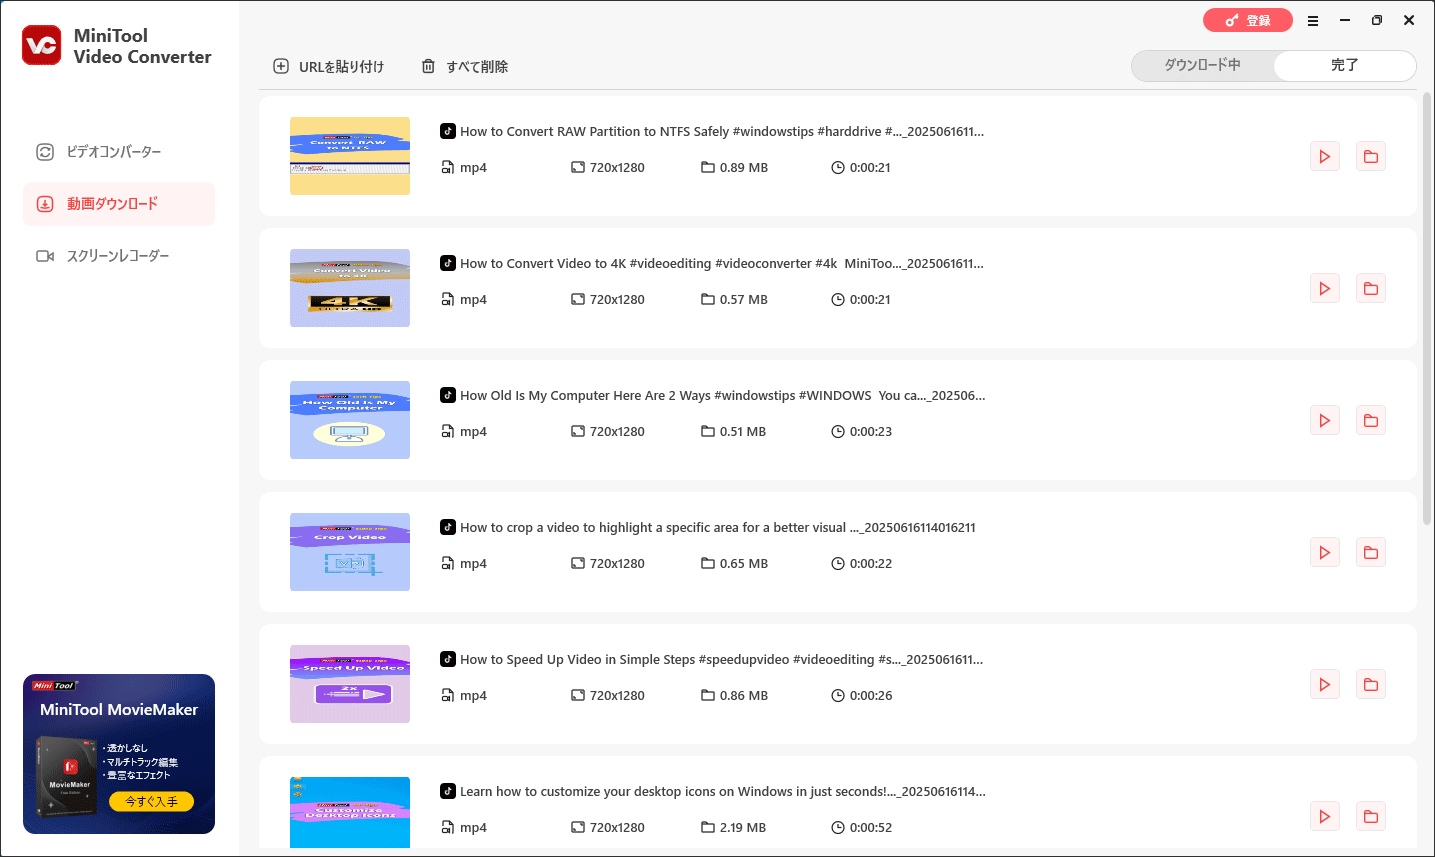Open thumbnail of How Old Is My Computer
Image resolution: width=1435 pixels, height=857 pixels.
click(350, 420)
